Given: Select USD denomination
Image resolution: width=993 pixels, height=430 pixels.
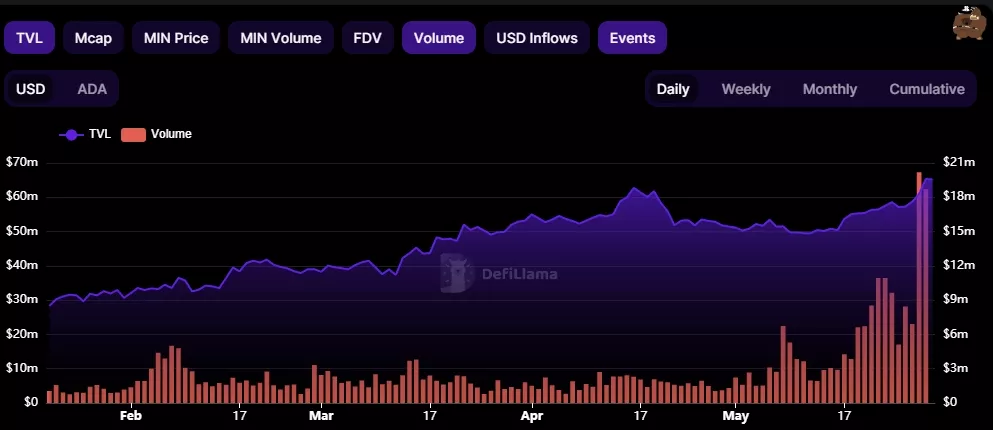Looking at the screenshot, I should [31, 89].
